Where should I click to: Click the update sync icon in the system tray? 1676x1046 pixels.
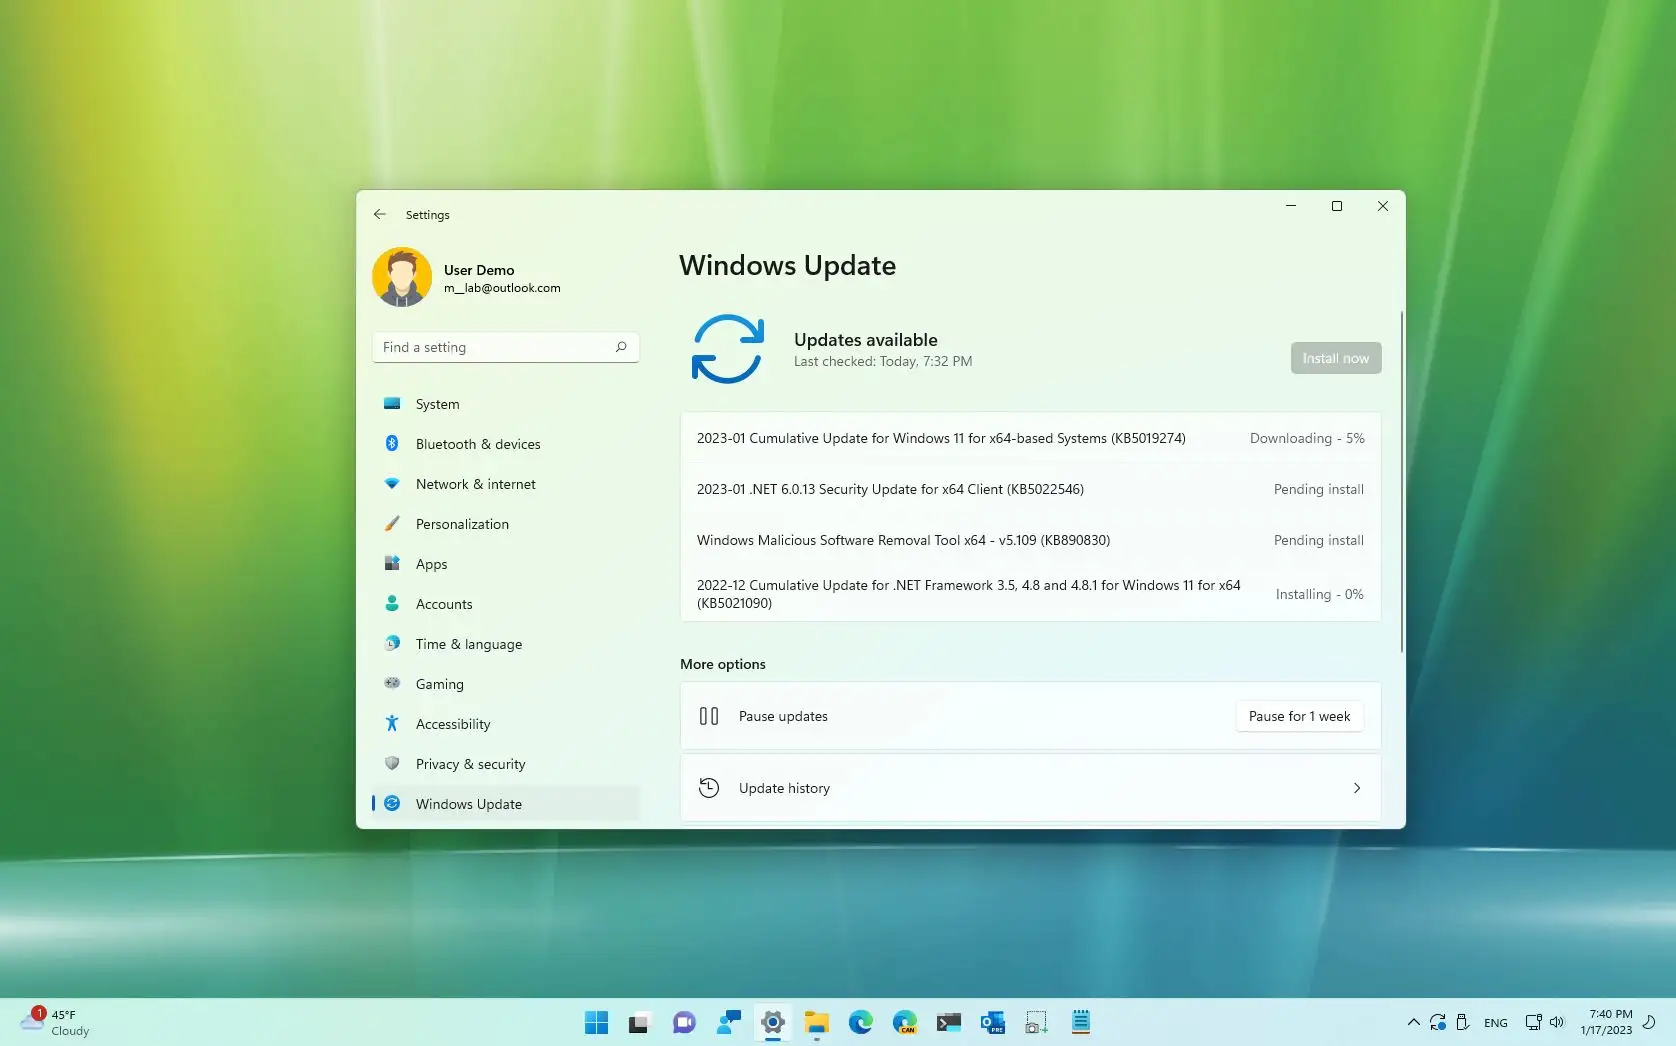point(1438,1022)
